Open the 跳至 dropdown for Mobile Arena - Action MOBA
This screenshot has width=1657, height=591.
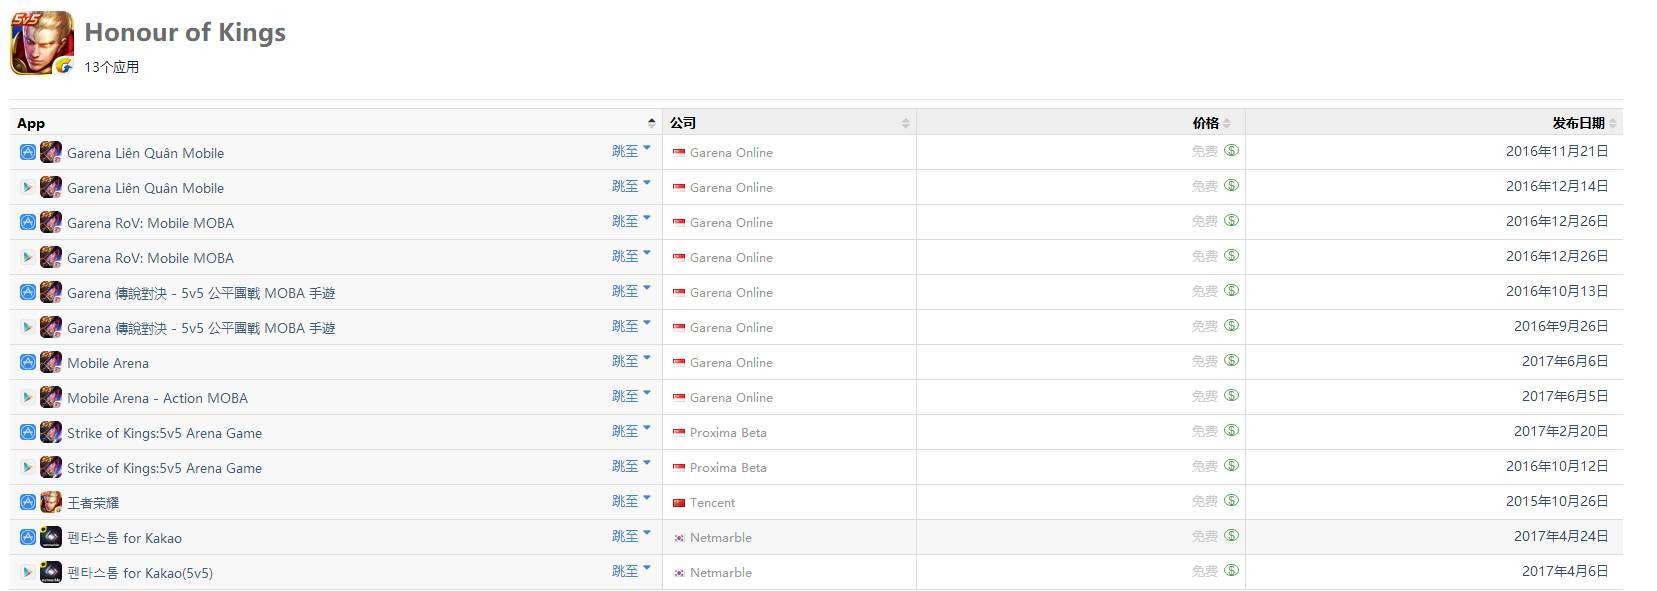(x=631, y=396)
